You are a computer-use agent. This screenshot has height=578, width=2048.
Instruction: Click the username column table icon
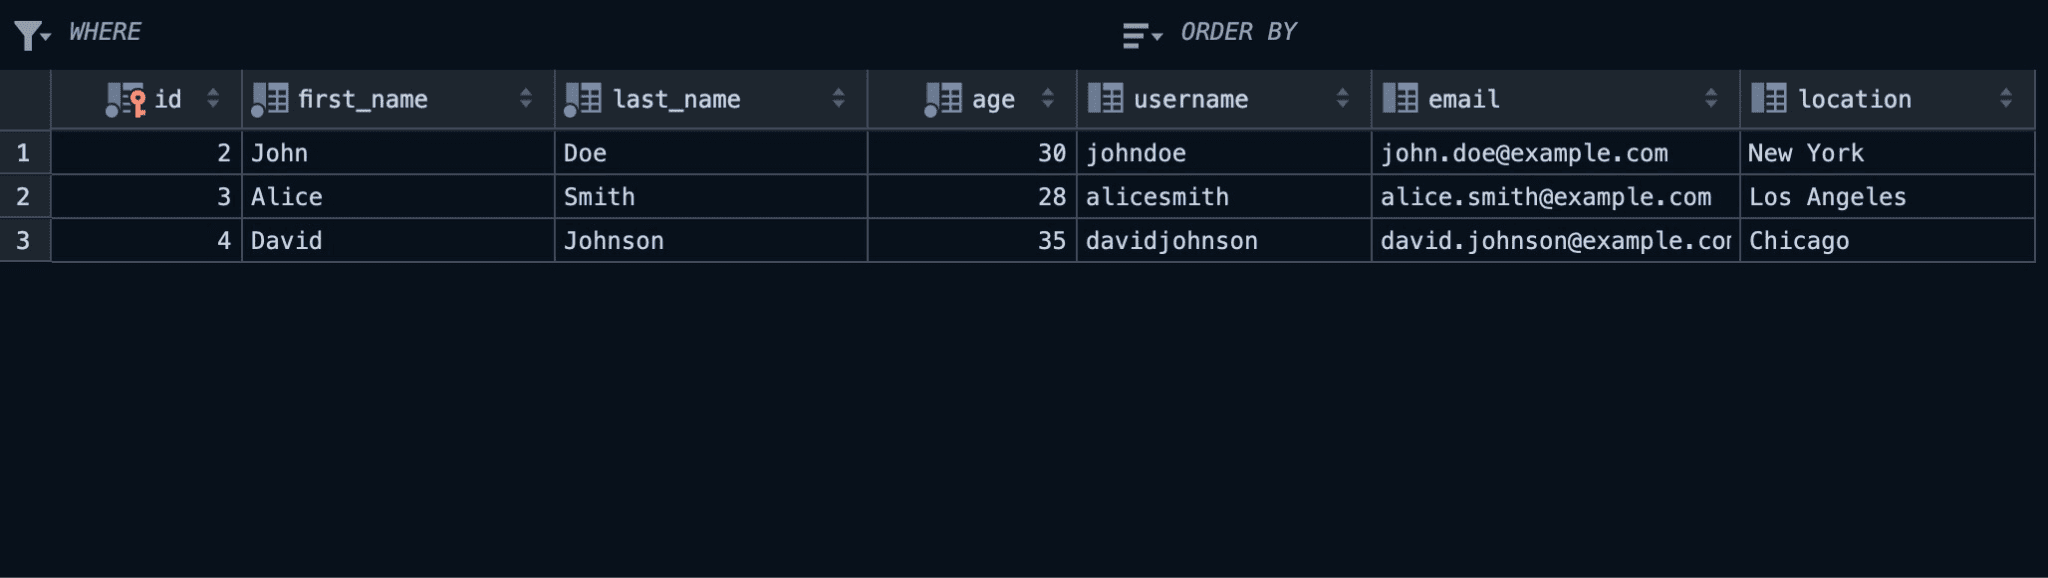pyautogui.click(x=1105, y=98)
